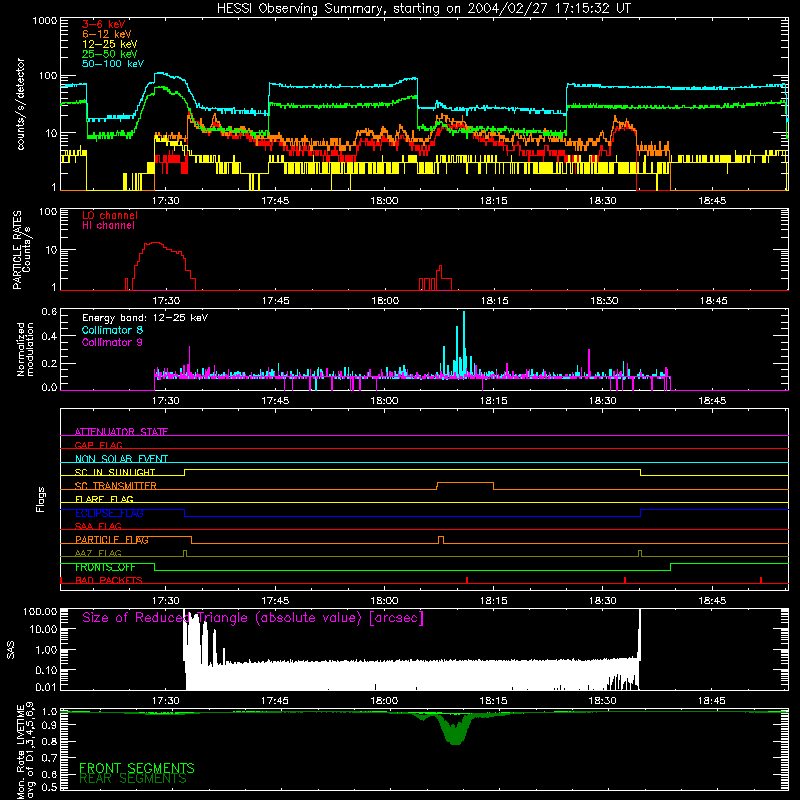The height and width of the screenshot is (800, 800).
Task: Click the SAA FLAG label
Action: [x=98, y=526]
